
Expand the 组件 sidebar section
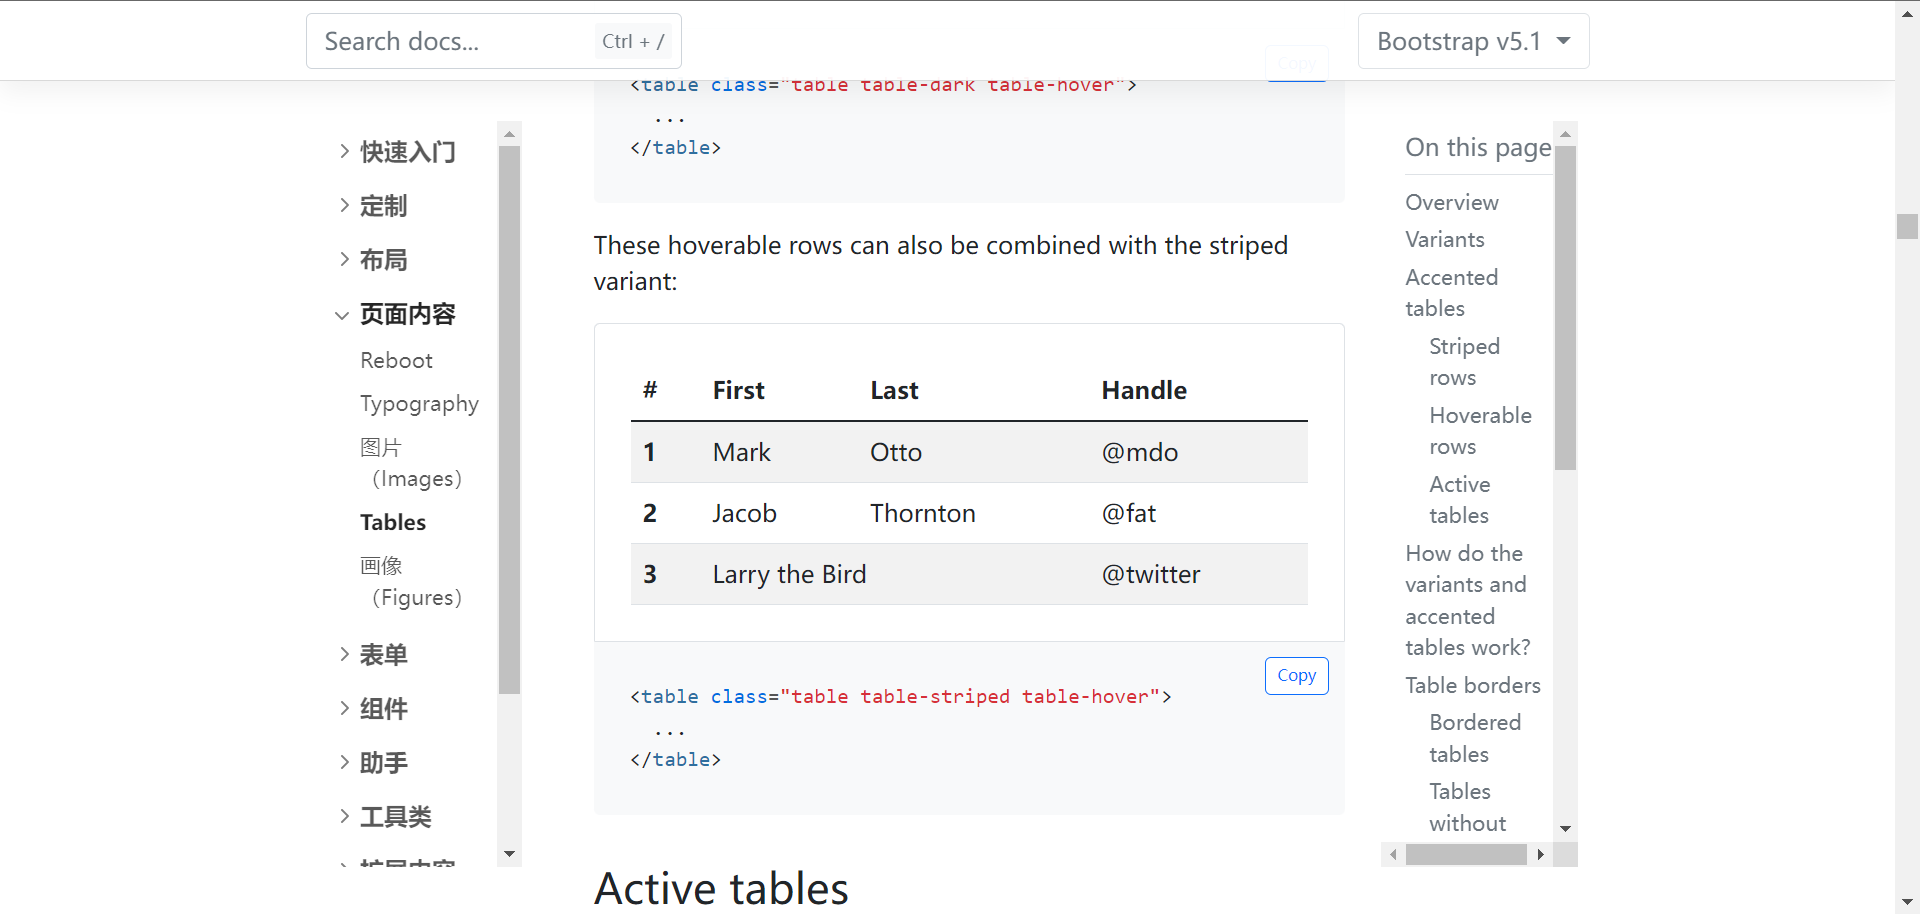pyautogui.click(x=383, y=709)
